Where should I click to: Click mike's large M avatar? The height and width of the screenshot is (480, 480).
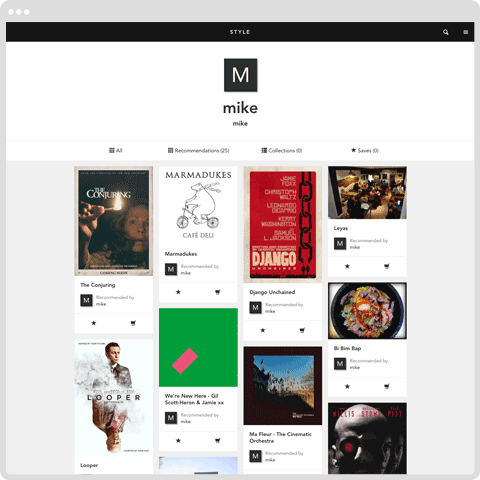point(240,75)
